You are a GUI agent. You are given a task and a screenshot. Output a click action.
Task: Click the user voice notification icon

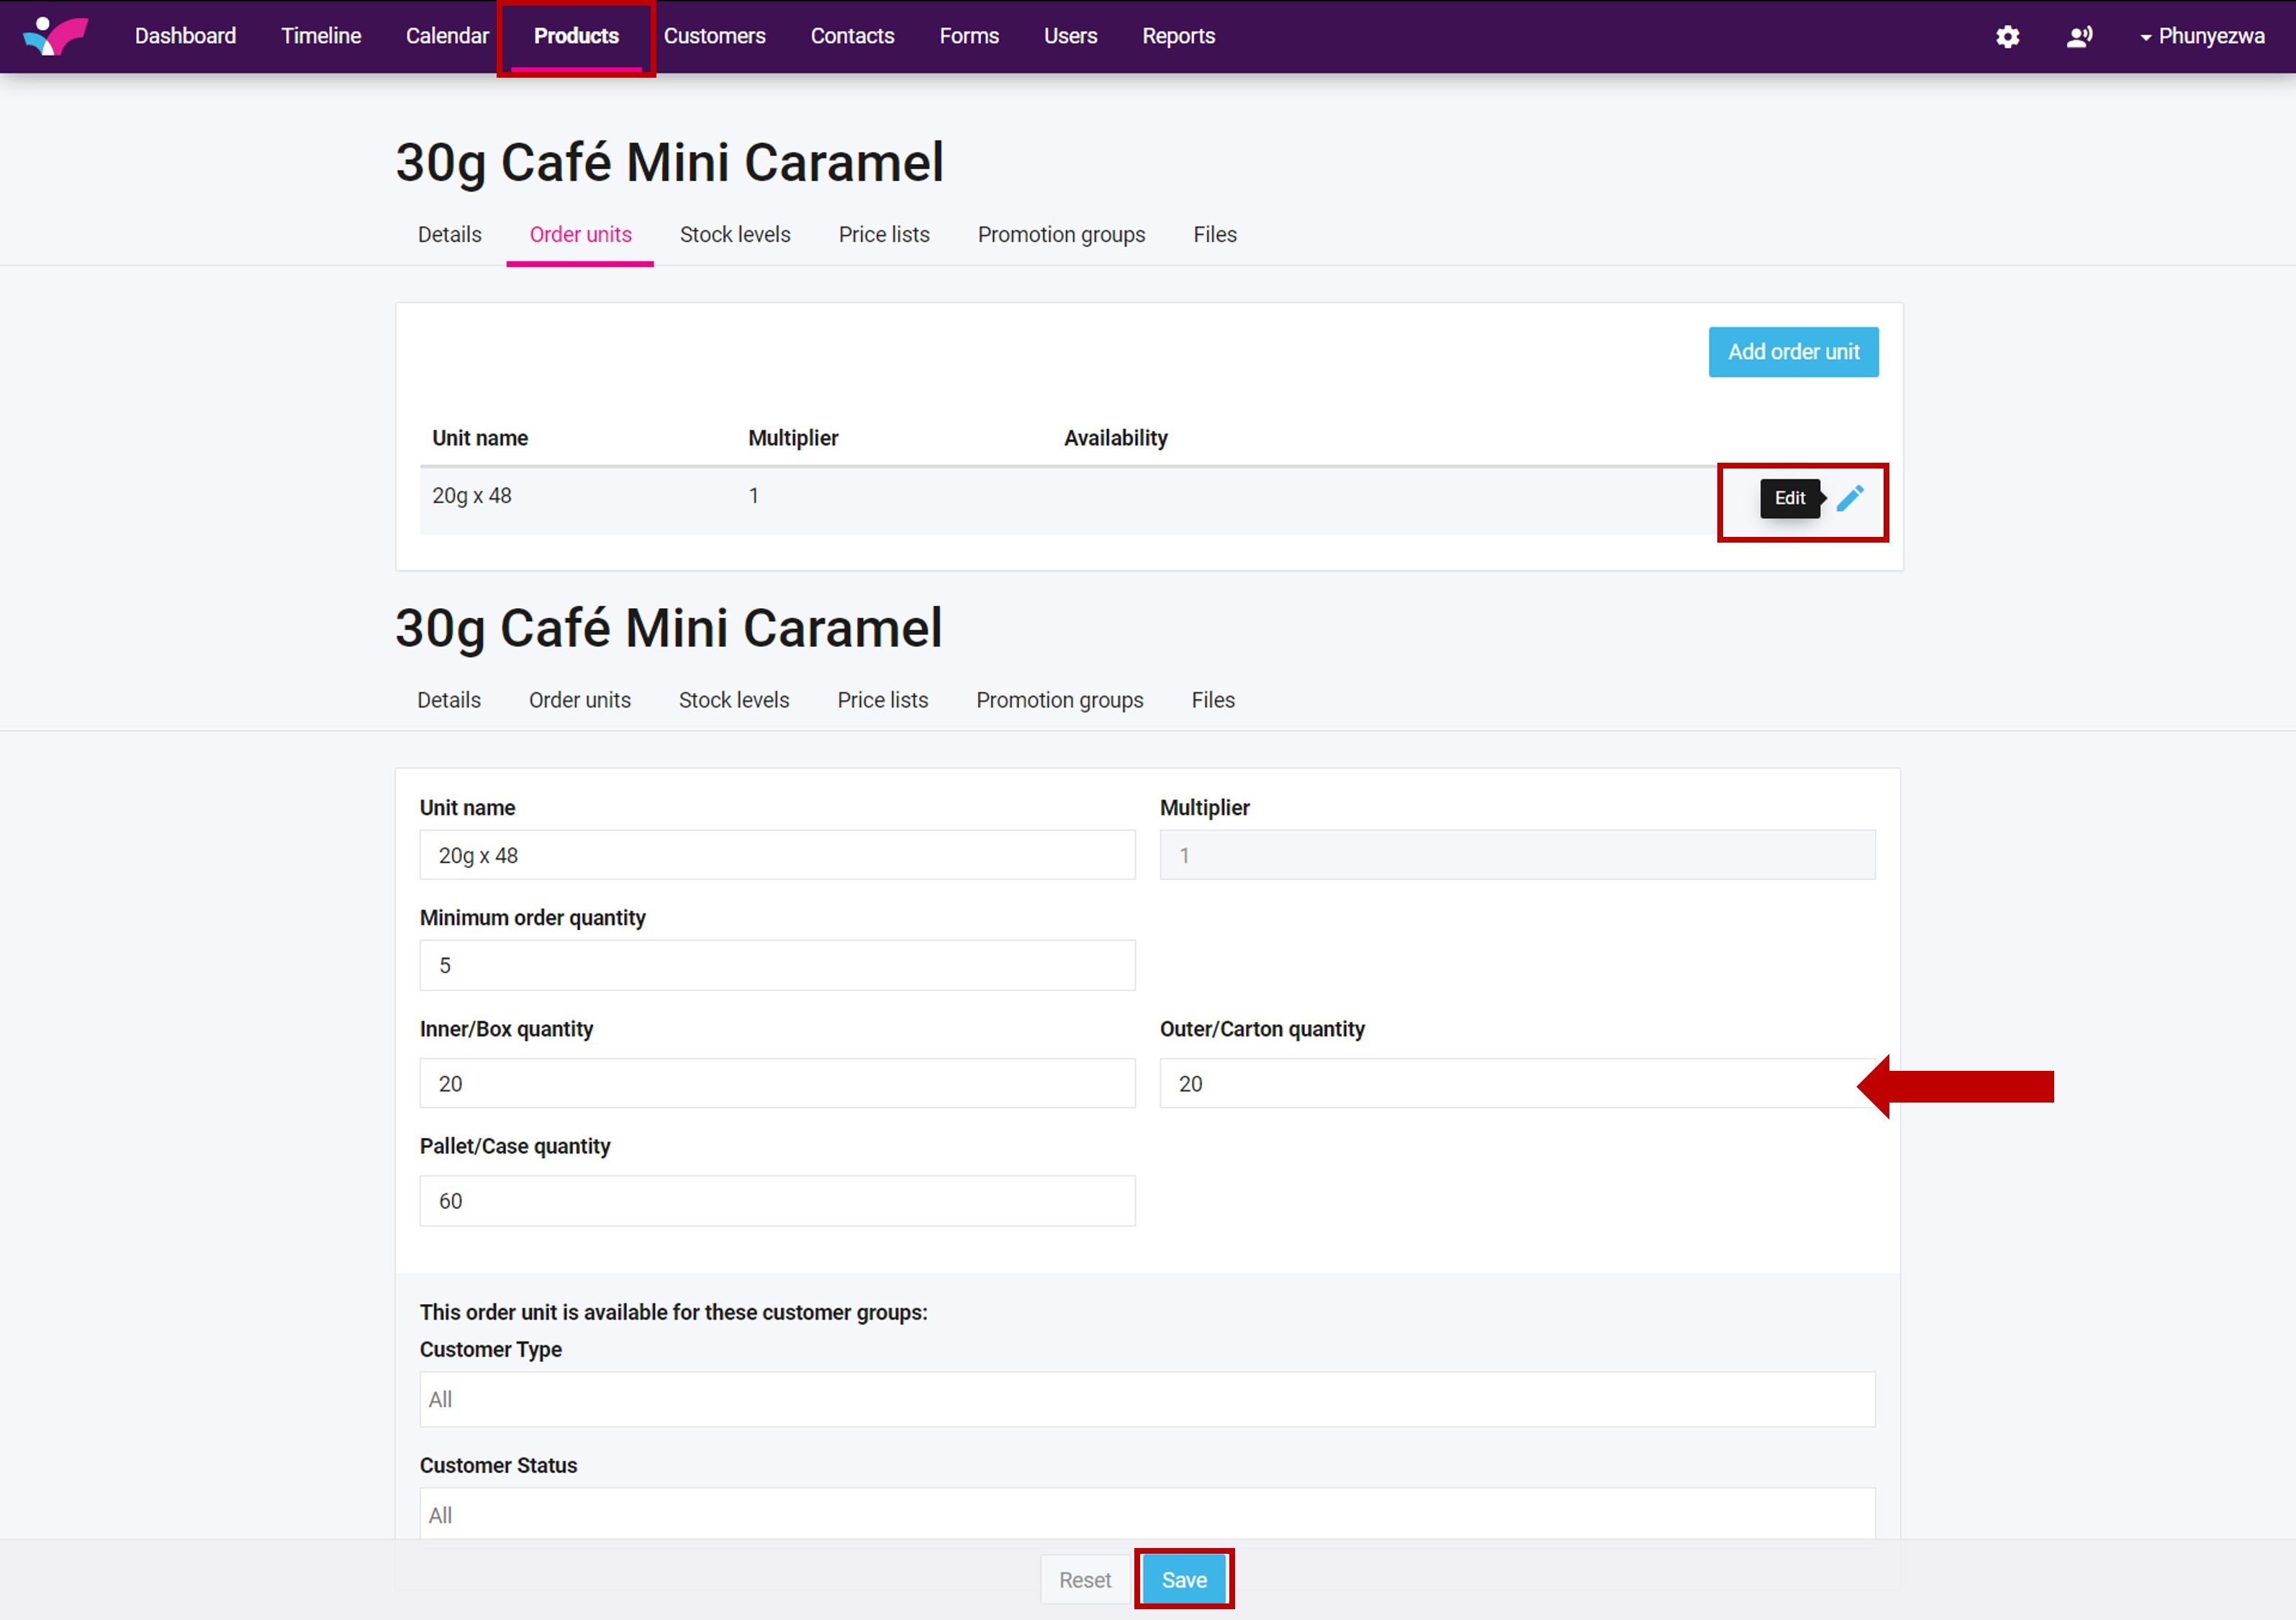(2079, 37)
